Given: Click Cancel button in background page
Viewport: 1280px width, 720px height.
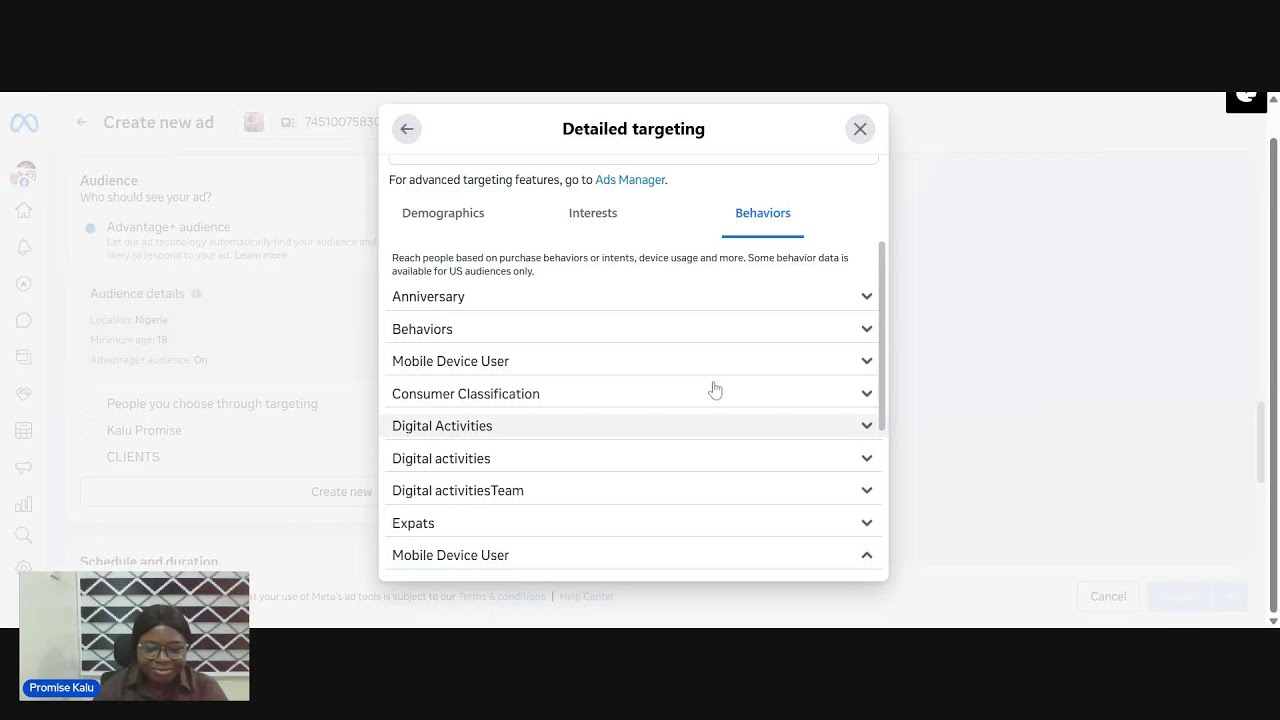Looking at the screenshot, I should coord(1108,596).
